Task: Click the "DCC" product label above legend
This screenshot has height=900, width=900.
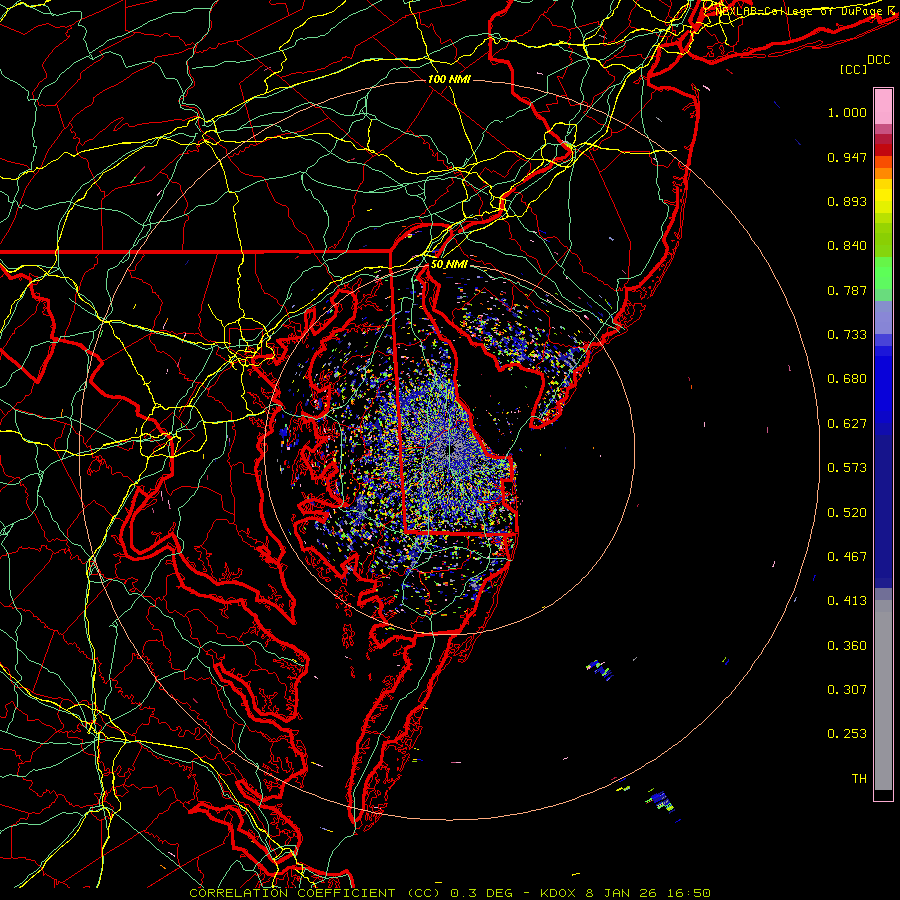Action: pyautogui.click(x=878, y=60)
